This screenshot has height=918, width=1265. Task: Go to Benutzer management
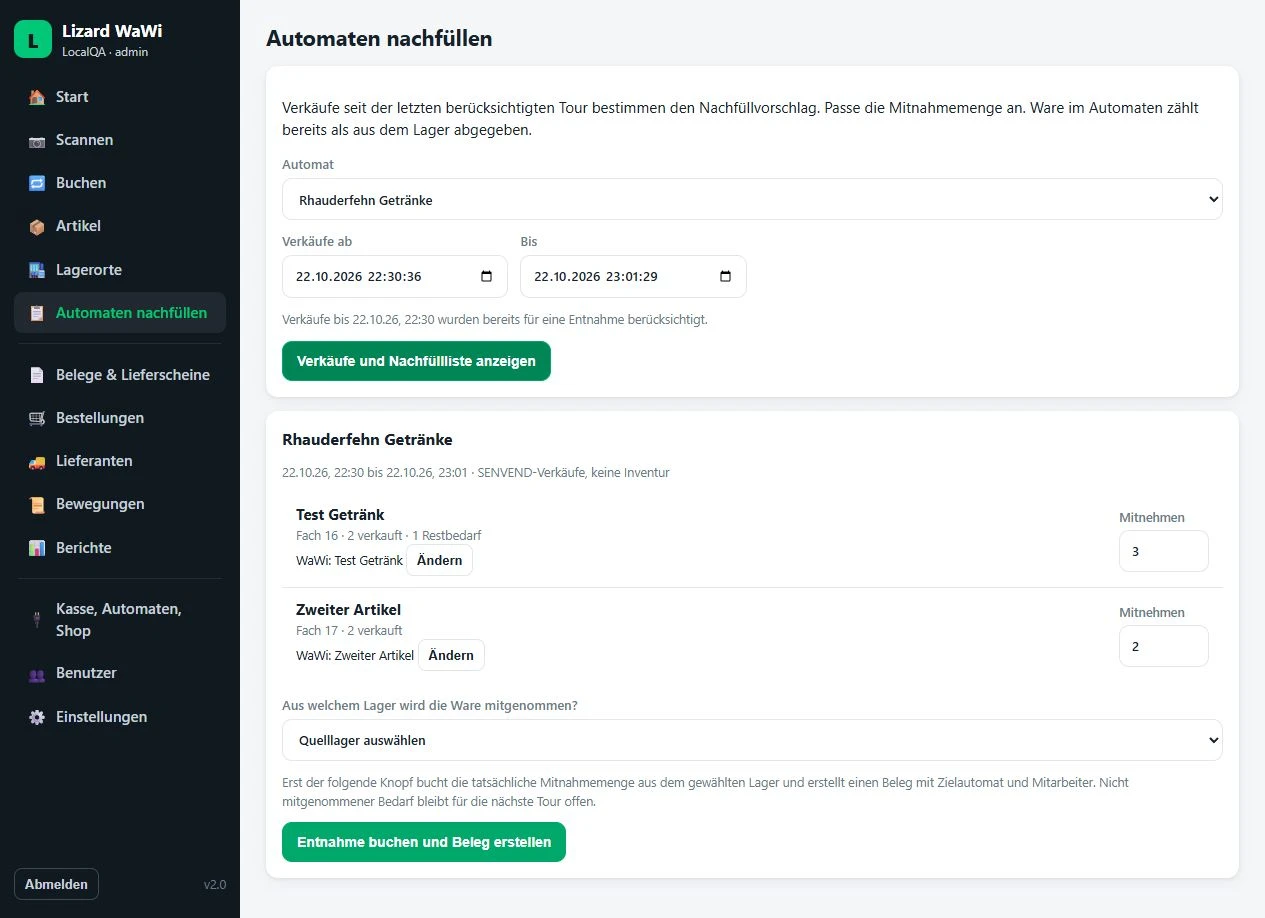[120, 673]
